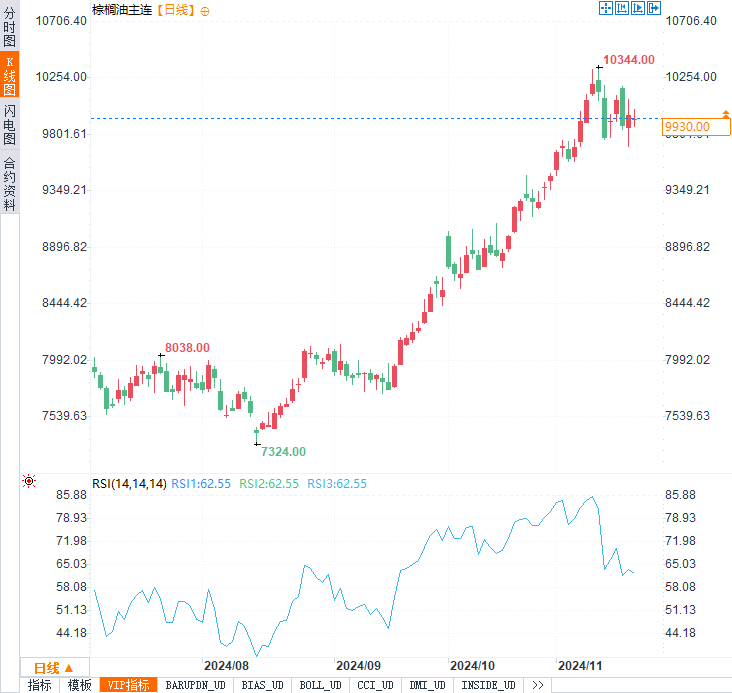Open the 合约资料 side tab
732x693 pixels.
[10, 183]
